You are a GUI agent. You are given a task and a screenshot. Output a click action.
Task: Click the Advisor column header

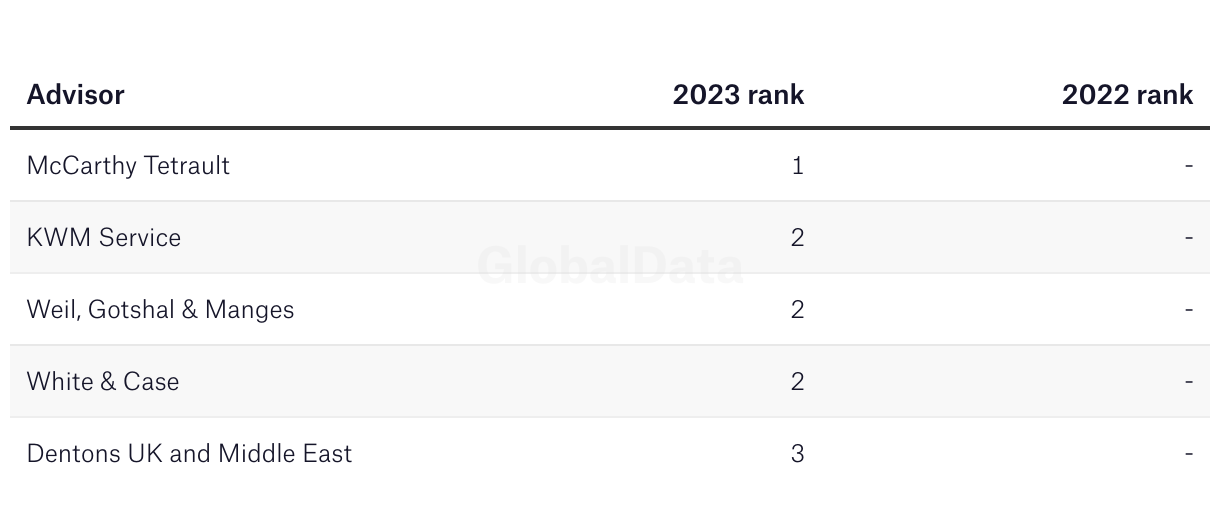75,95
